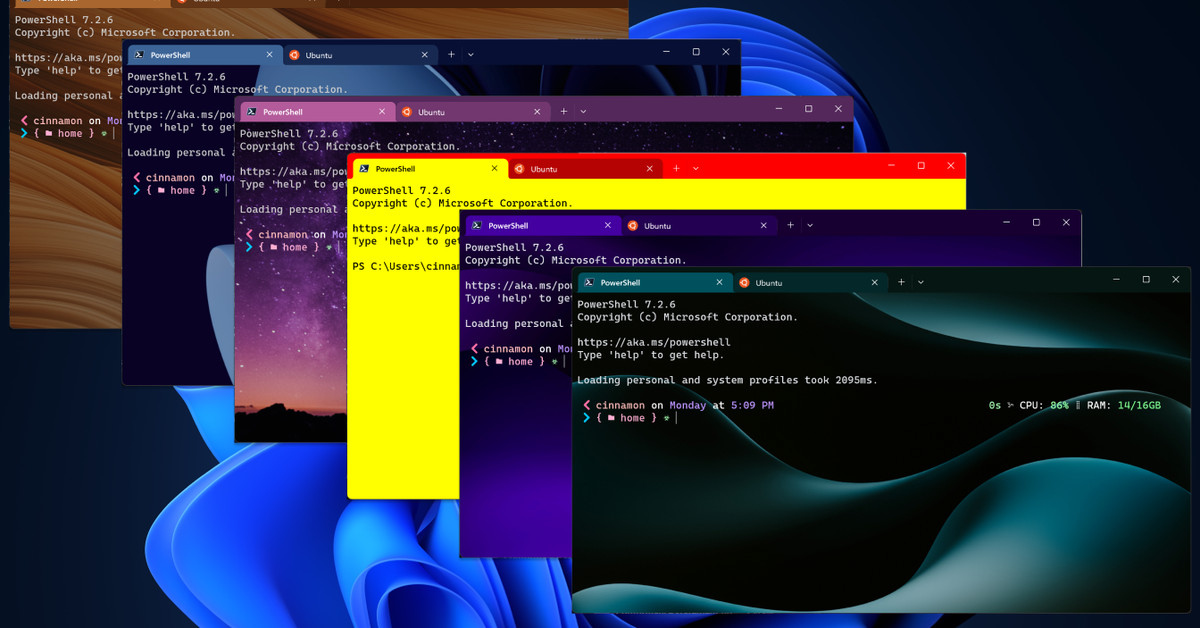Close the Ubuntu tab in the galaxy window

pyautogui.click(x=536, y=111)
